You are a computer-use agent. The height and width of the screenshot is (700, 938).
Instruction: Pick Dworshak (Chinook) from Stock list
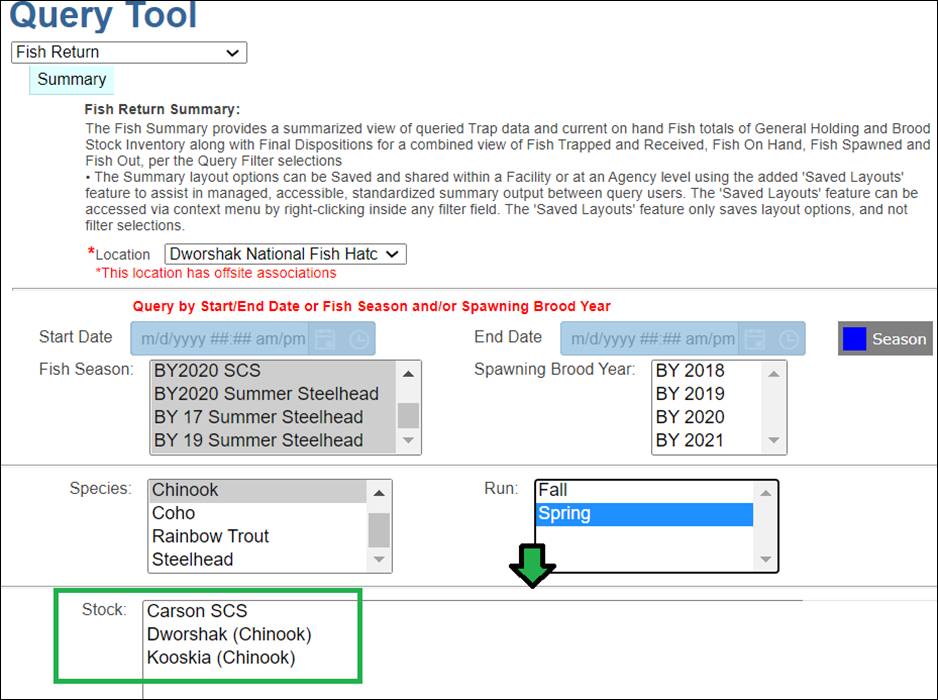coord(229,634)
